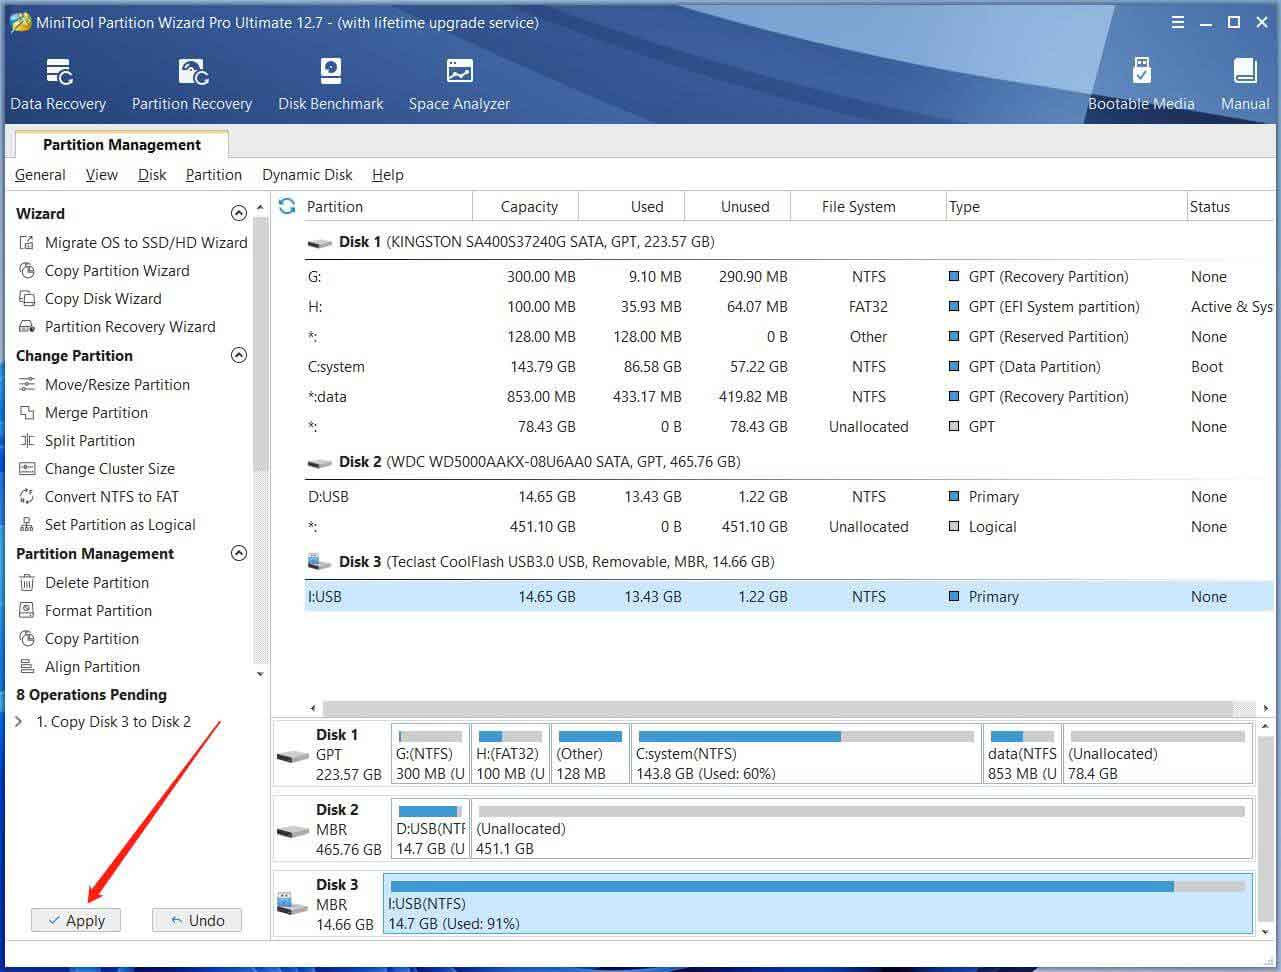Open the hamburger menu in the title bar

point(1179,22)
